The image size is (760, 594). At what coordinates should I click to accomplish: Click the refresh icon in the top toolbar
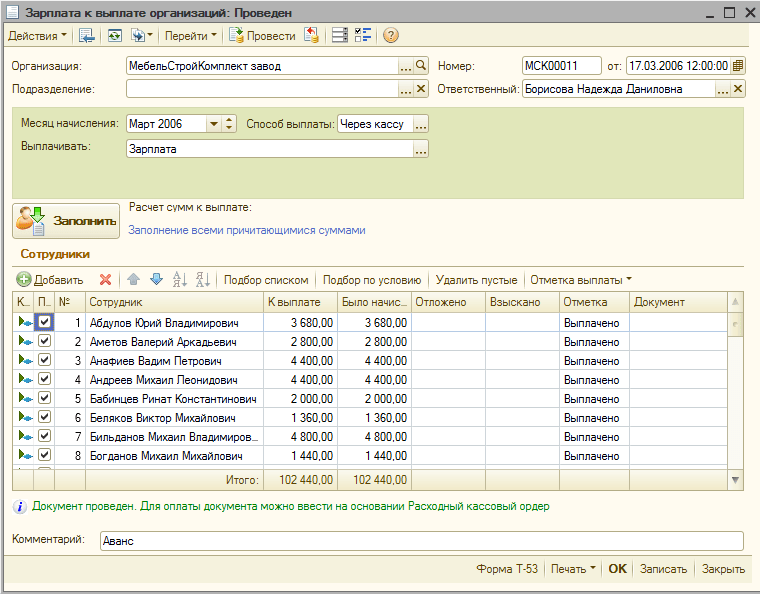[115, 36]
